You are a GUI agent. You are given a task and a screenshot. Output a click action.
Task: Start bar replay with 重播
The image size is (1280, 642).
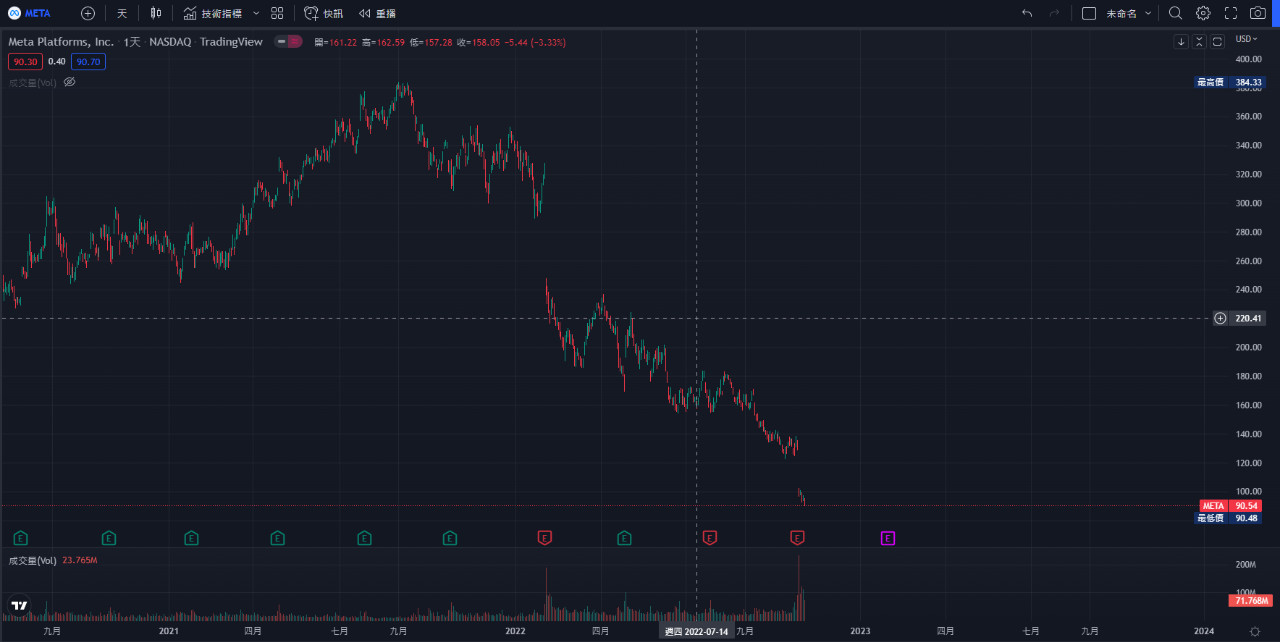tap(377, 13)
